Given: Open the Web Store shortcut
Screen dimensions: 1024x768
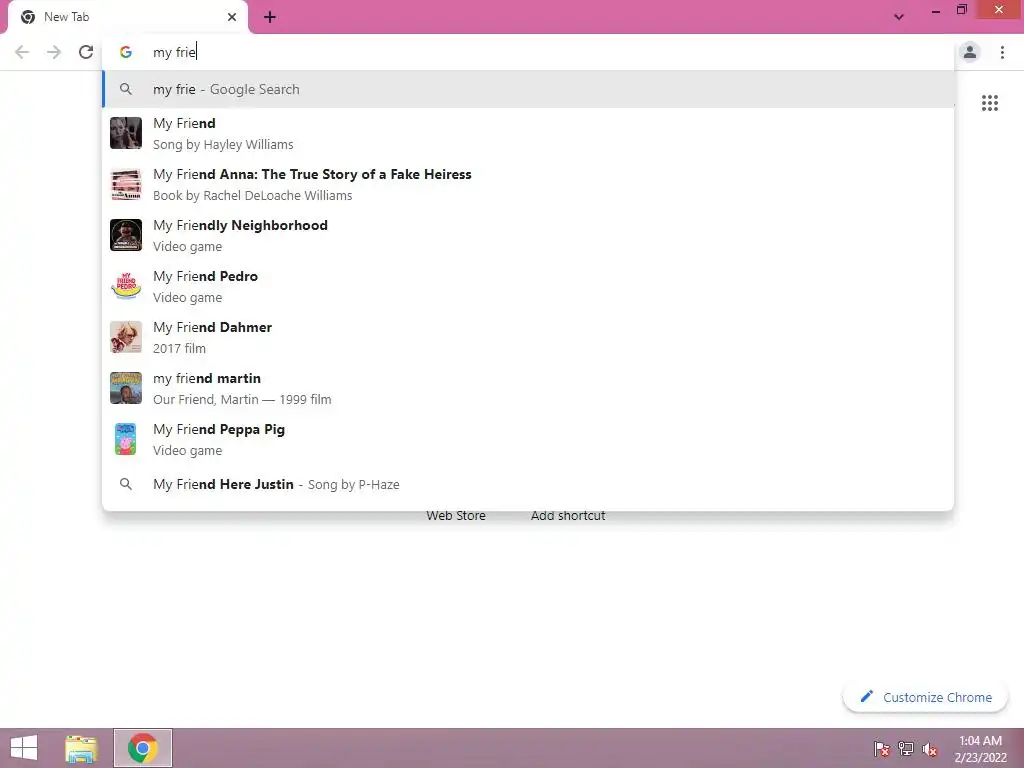Looking at the screenshot, I should click(x=456, y=515).
